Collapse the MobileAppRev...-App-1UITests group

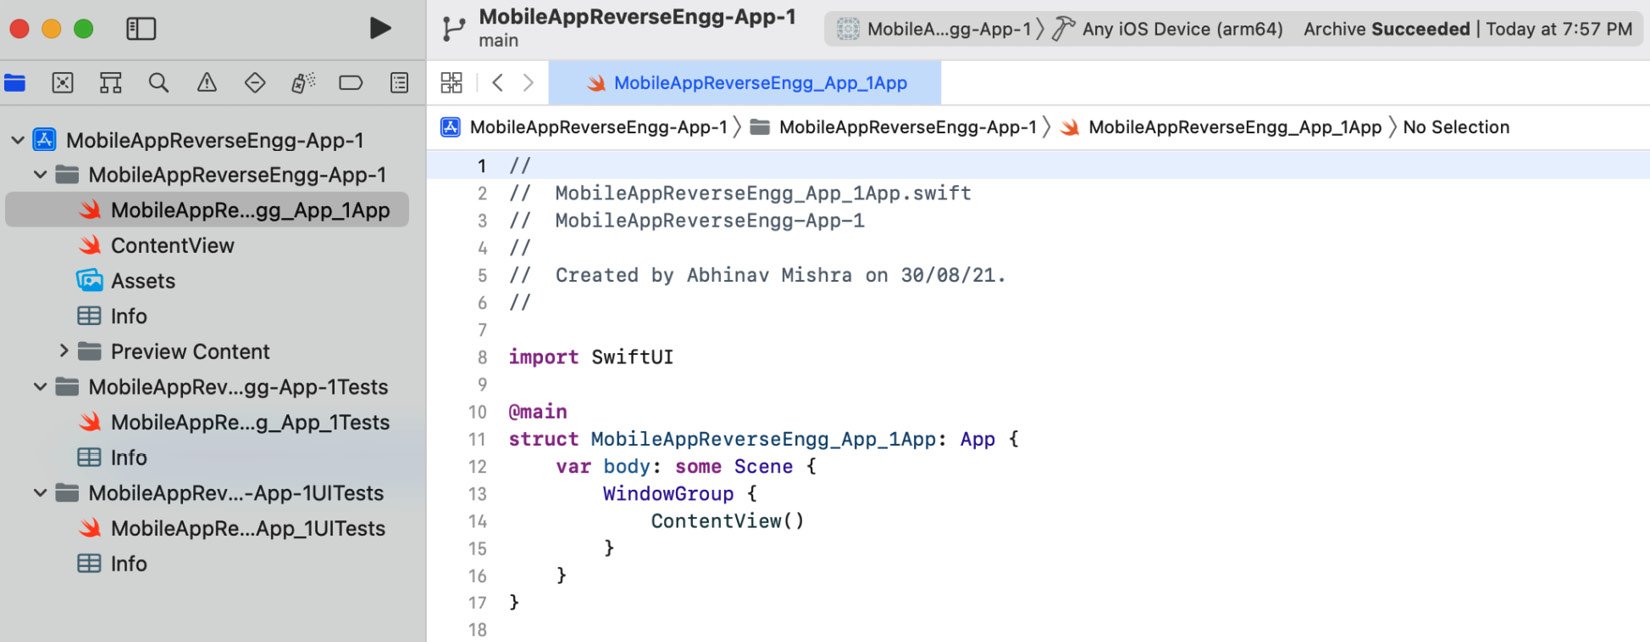[x=40, y=493]
